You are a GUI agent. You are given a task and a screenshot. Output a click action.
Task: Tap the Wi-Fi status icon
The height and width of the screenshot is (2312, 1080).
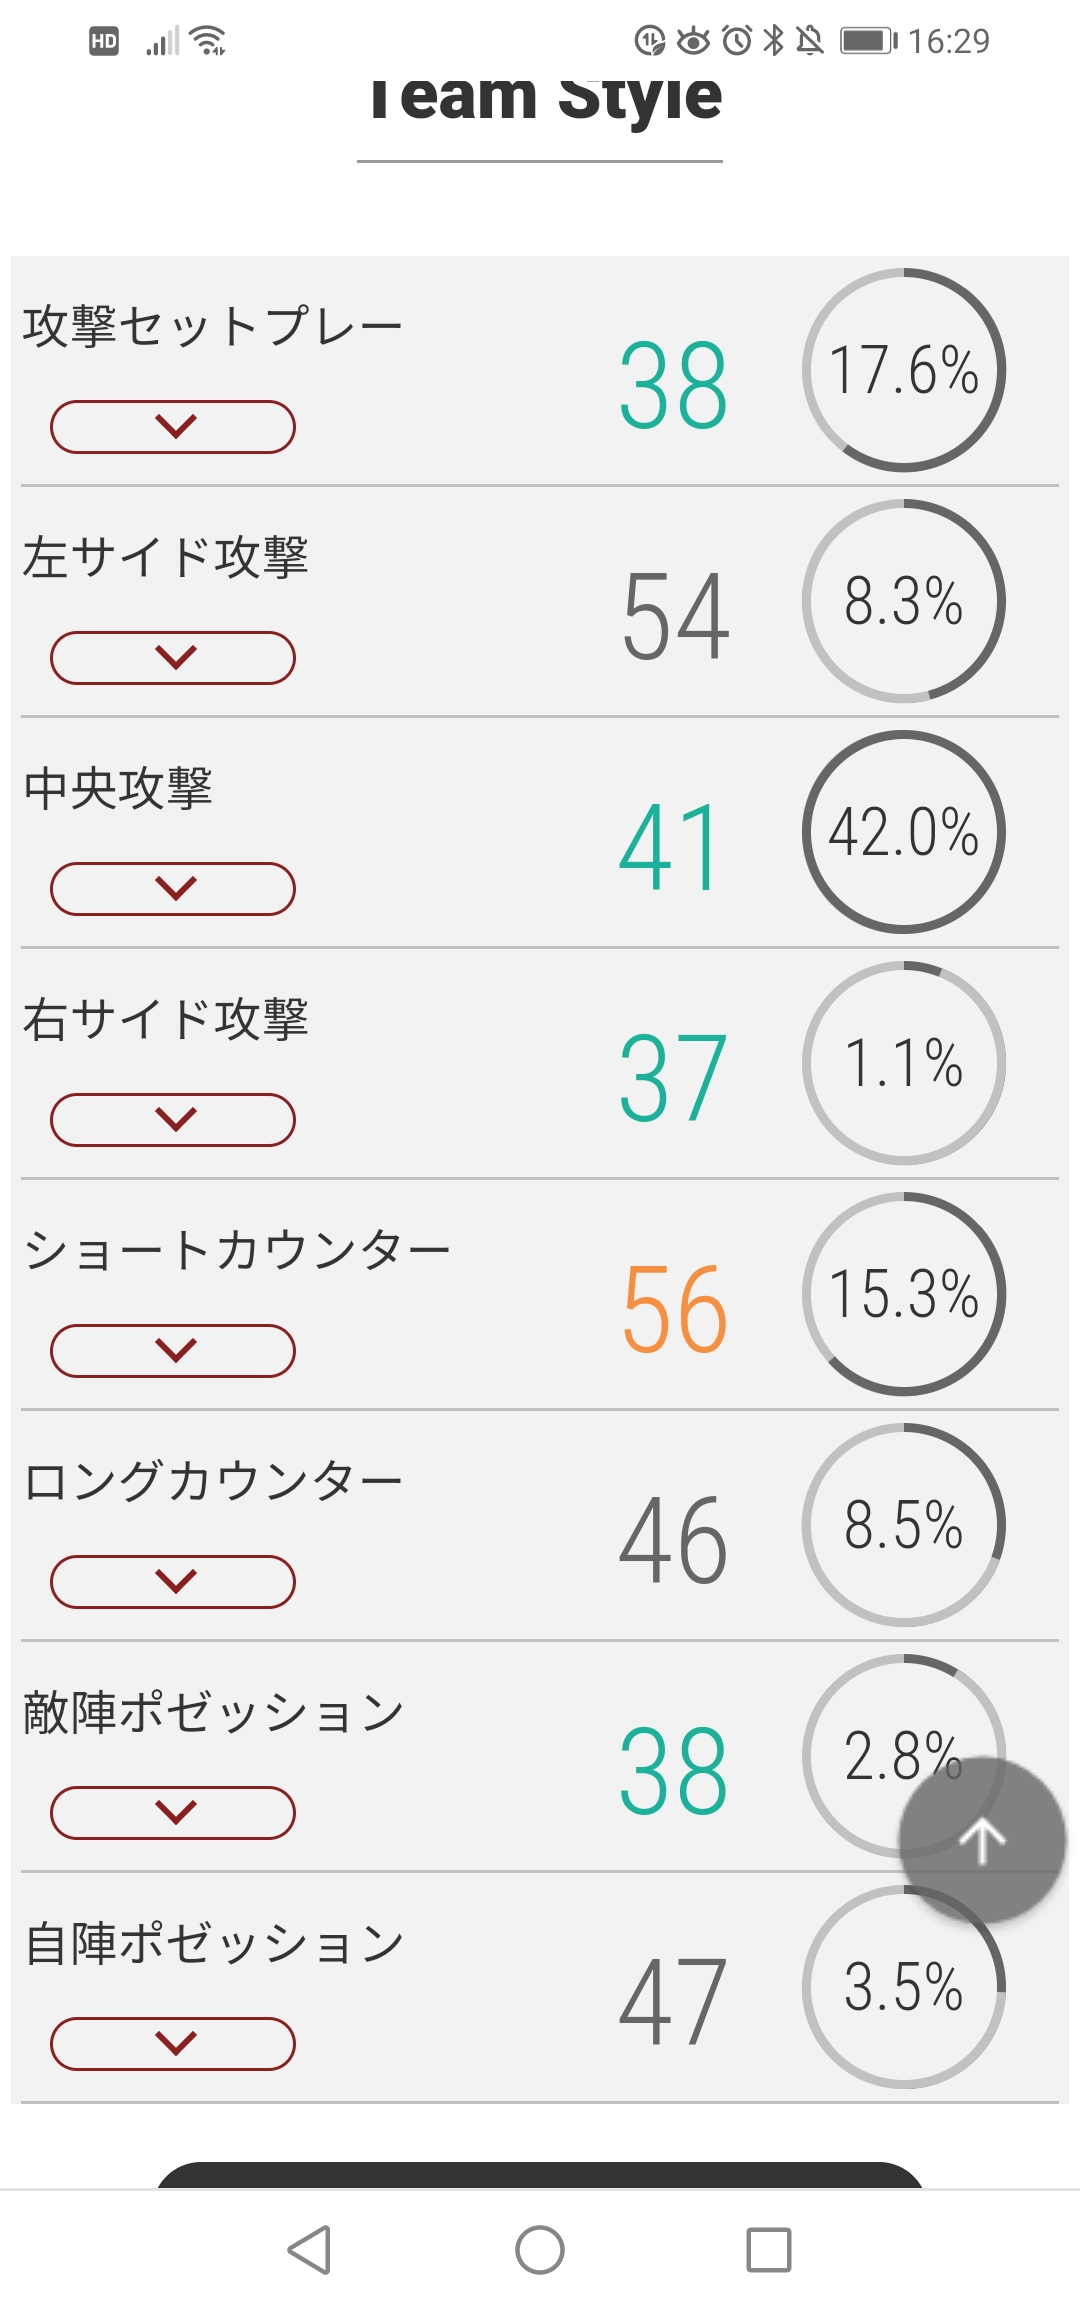click(x=208, y=40)
